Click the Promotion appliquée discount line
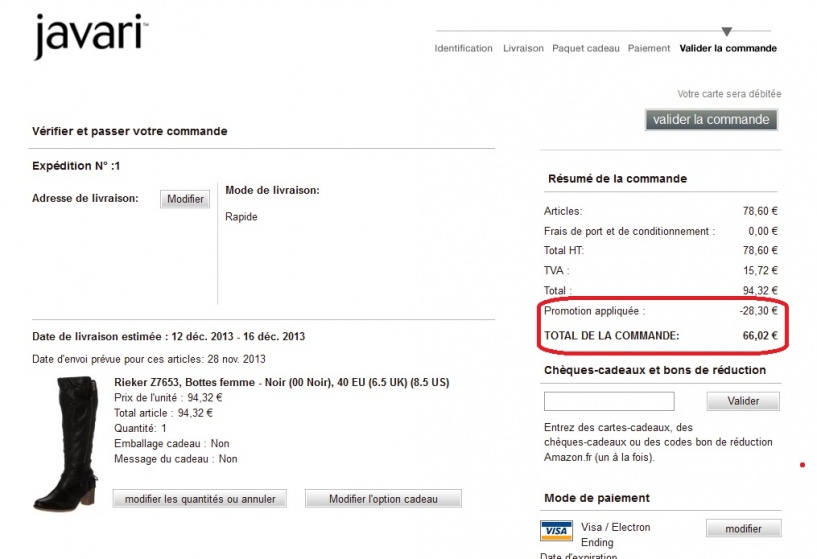This screenshot has width=817, height=559. pyautogui.click(x=594, y=311)
